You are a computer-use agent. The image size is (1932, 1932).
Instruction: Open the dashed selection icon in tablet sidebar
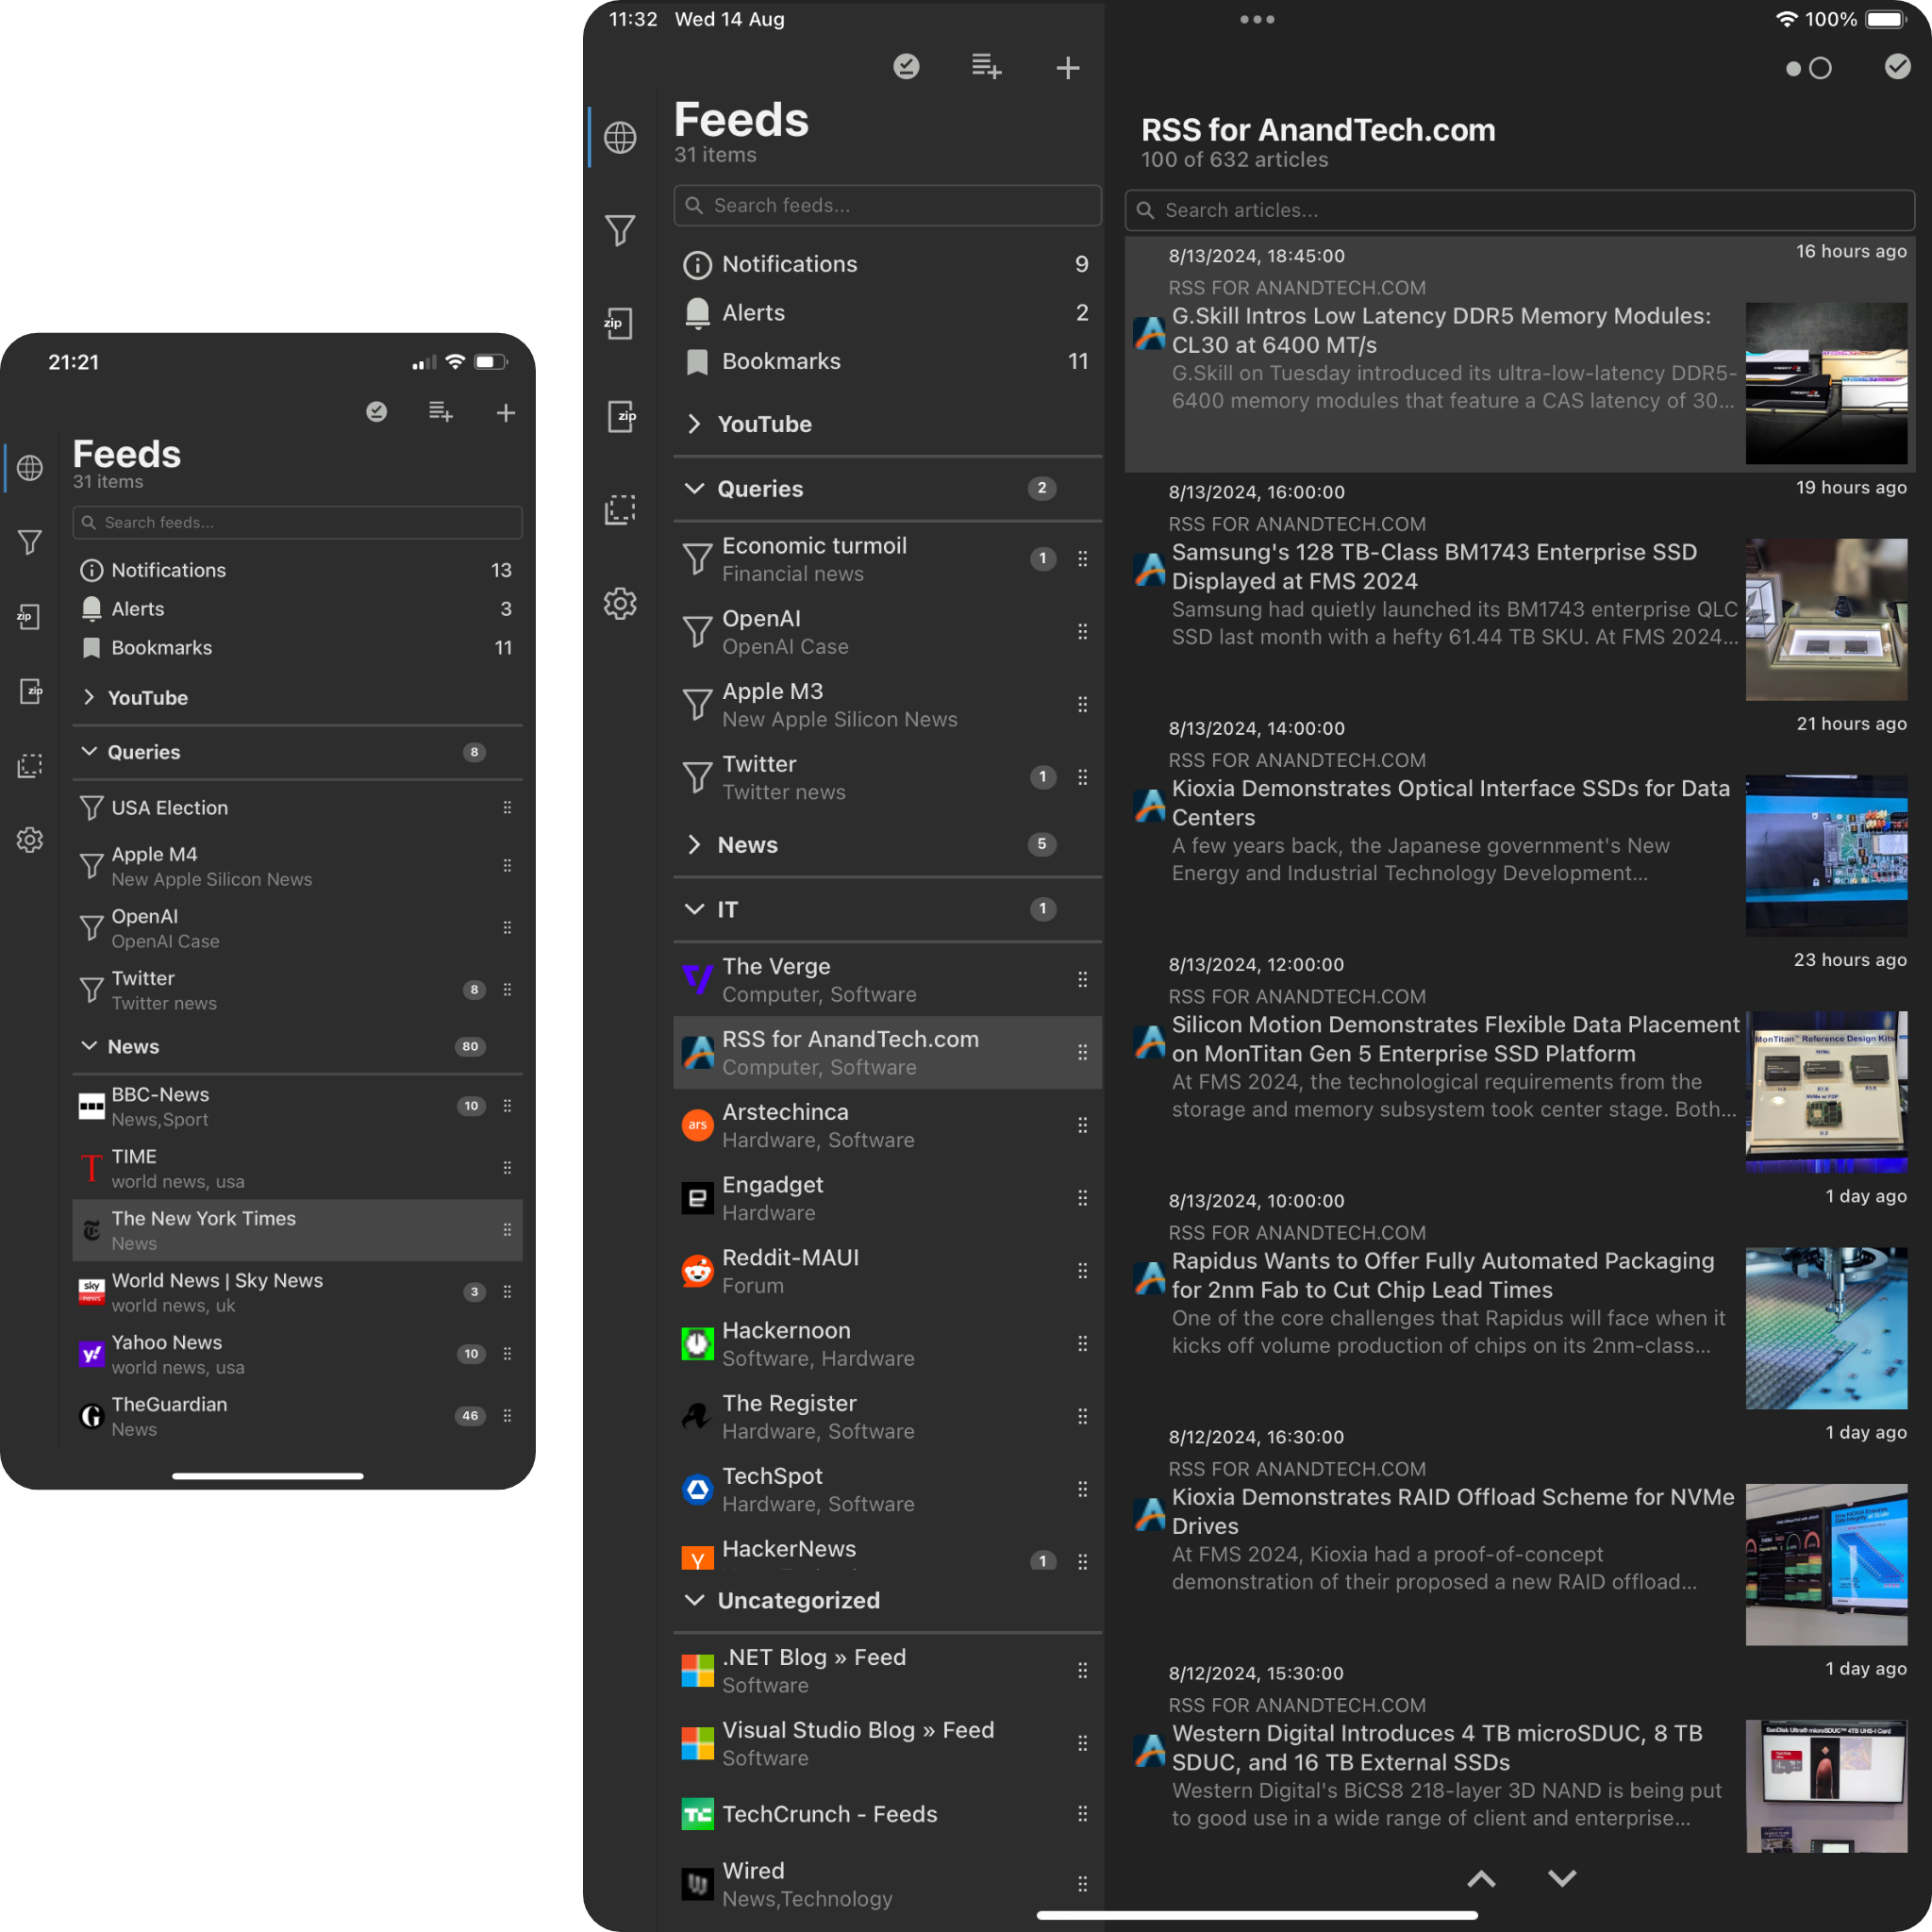(x=620, y=510)
